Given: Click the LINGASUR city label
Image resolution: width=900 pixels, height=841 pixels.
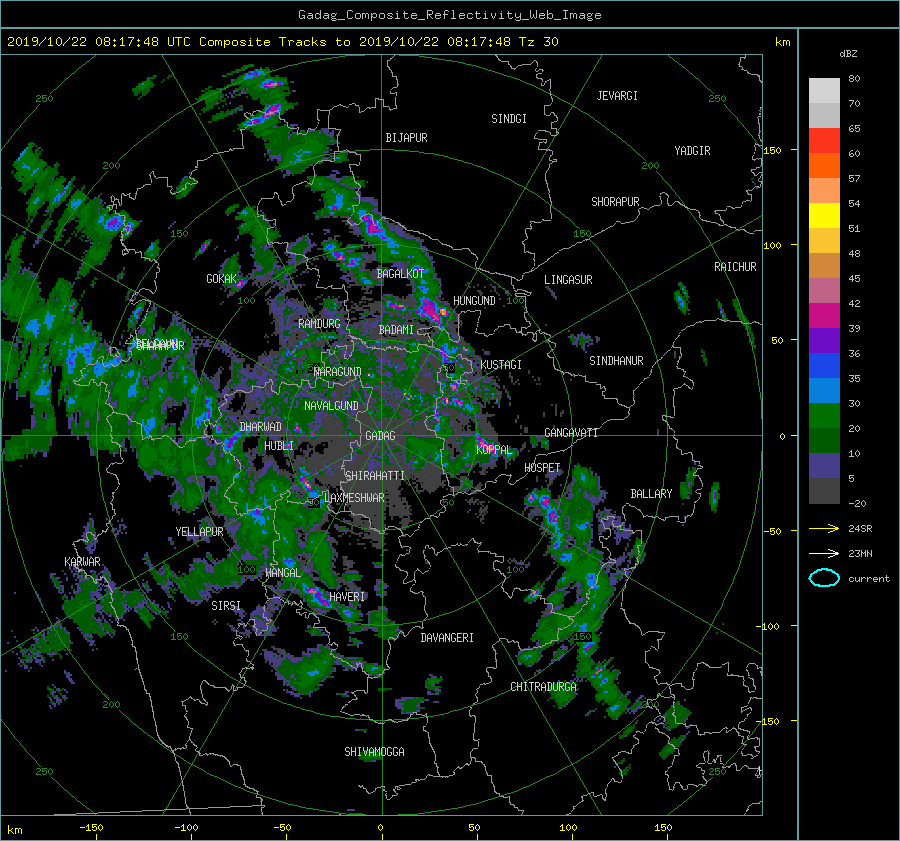Looking at the screenshot, I should pyautogui.click(x=568, y=280).
